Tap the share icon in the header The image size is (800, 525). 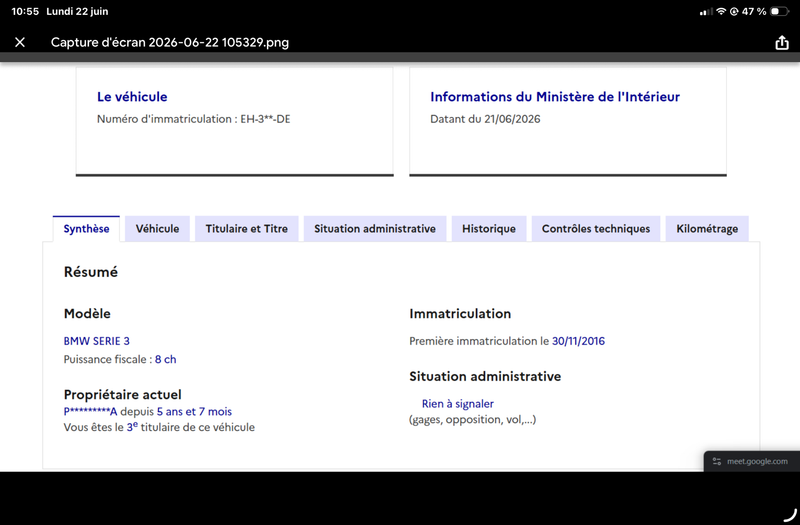pos(782,42)
